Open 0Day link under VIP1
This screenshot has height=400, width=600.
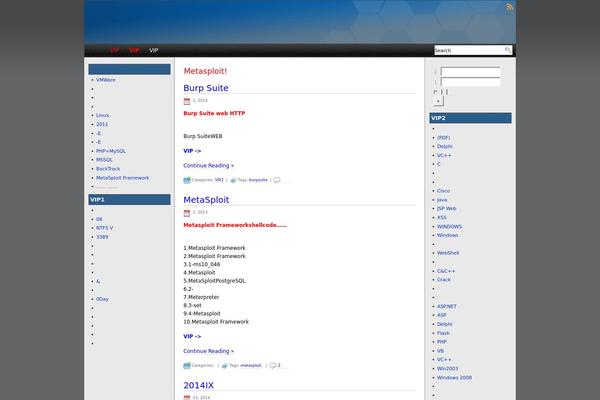pyautogui.click(x=102, y=299)
